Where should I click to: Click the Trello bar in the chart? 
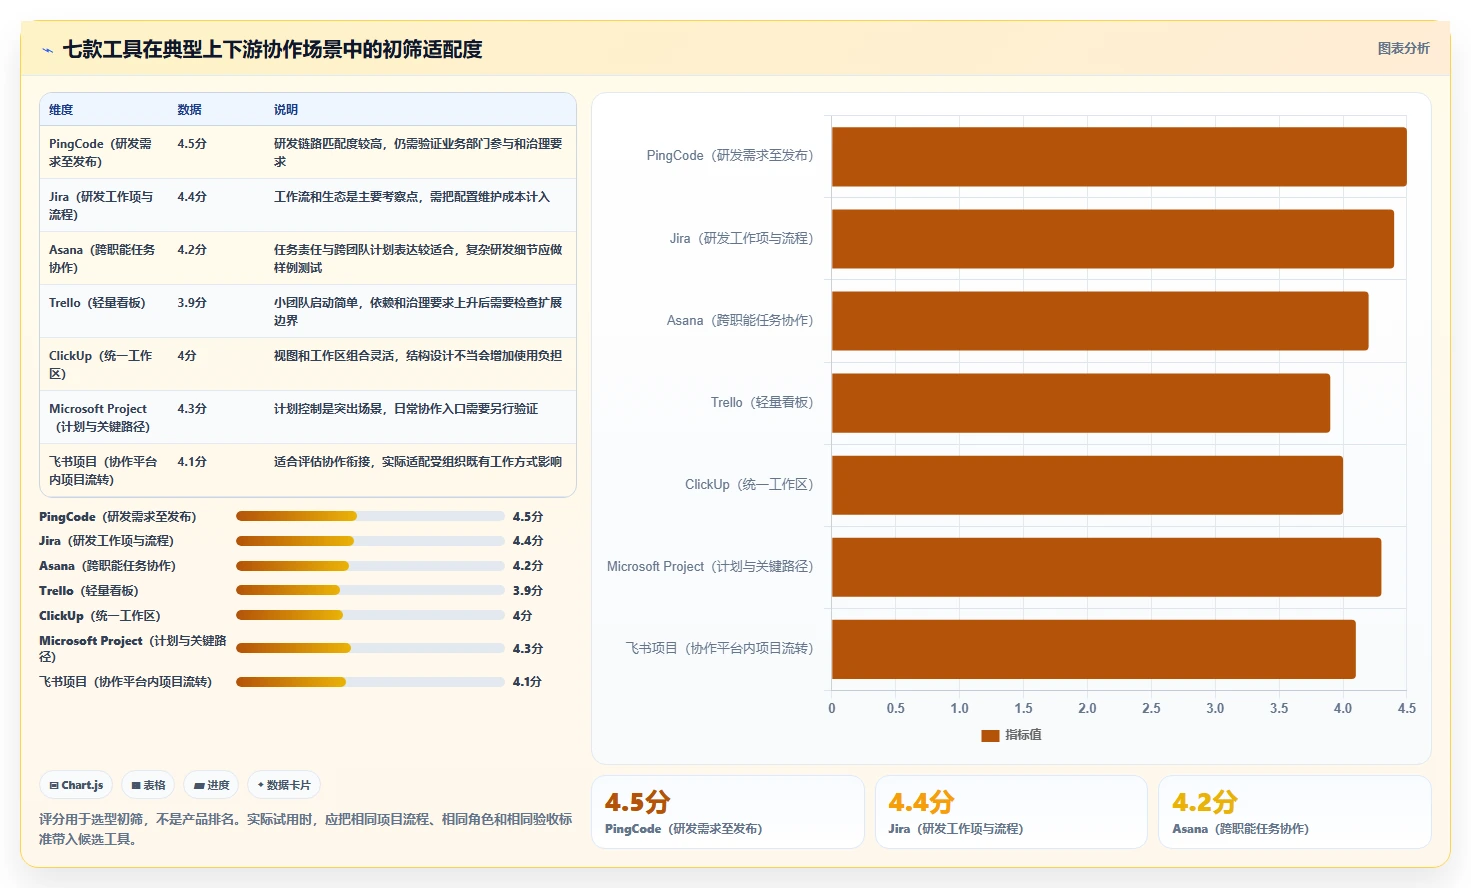[x=1081, y=403]
